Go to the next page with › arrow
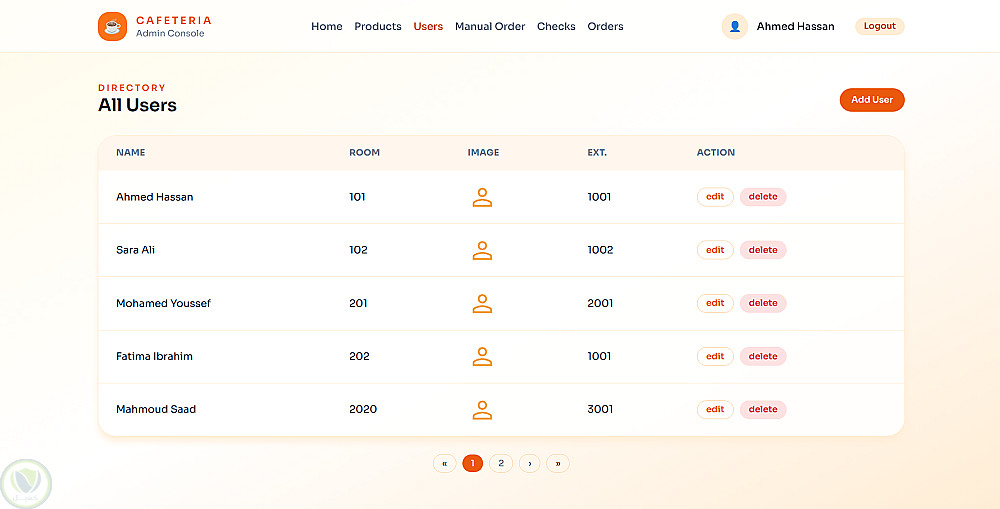Image resolution: width=1000 pixels, height=509 pixels. pyautogui.click(x=529, y=463)
